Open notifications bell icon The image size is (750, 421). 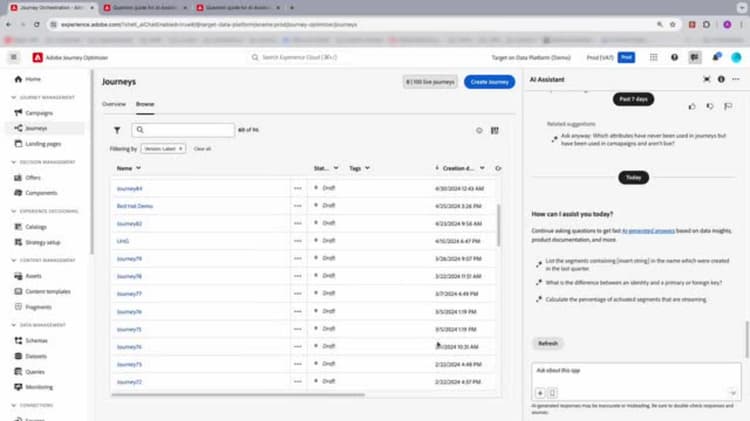[716, 57]
